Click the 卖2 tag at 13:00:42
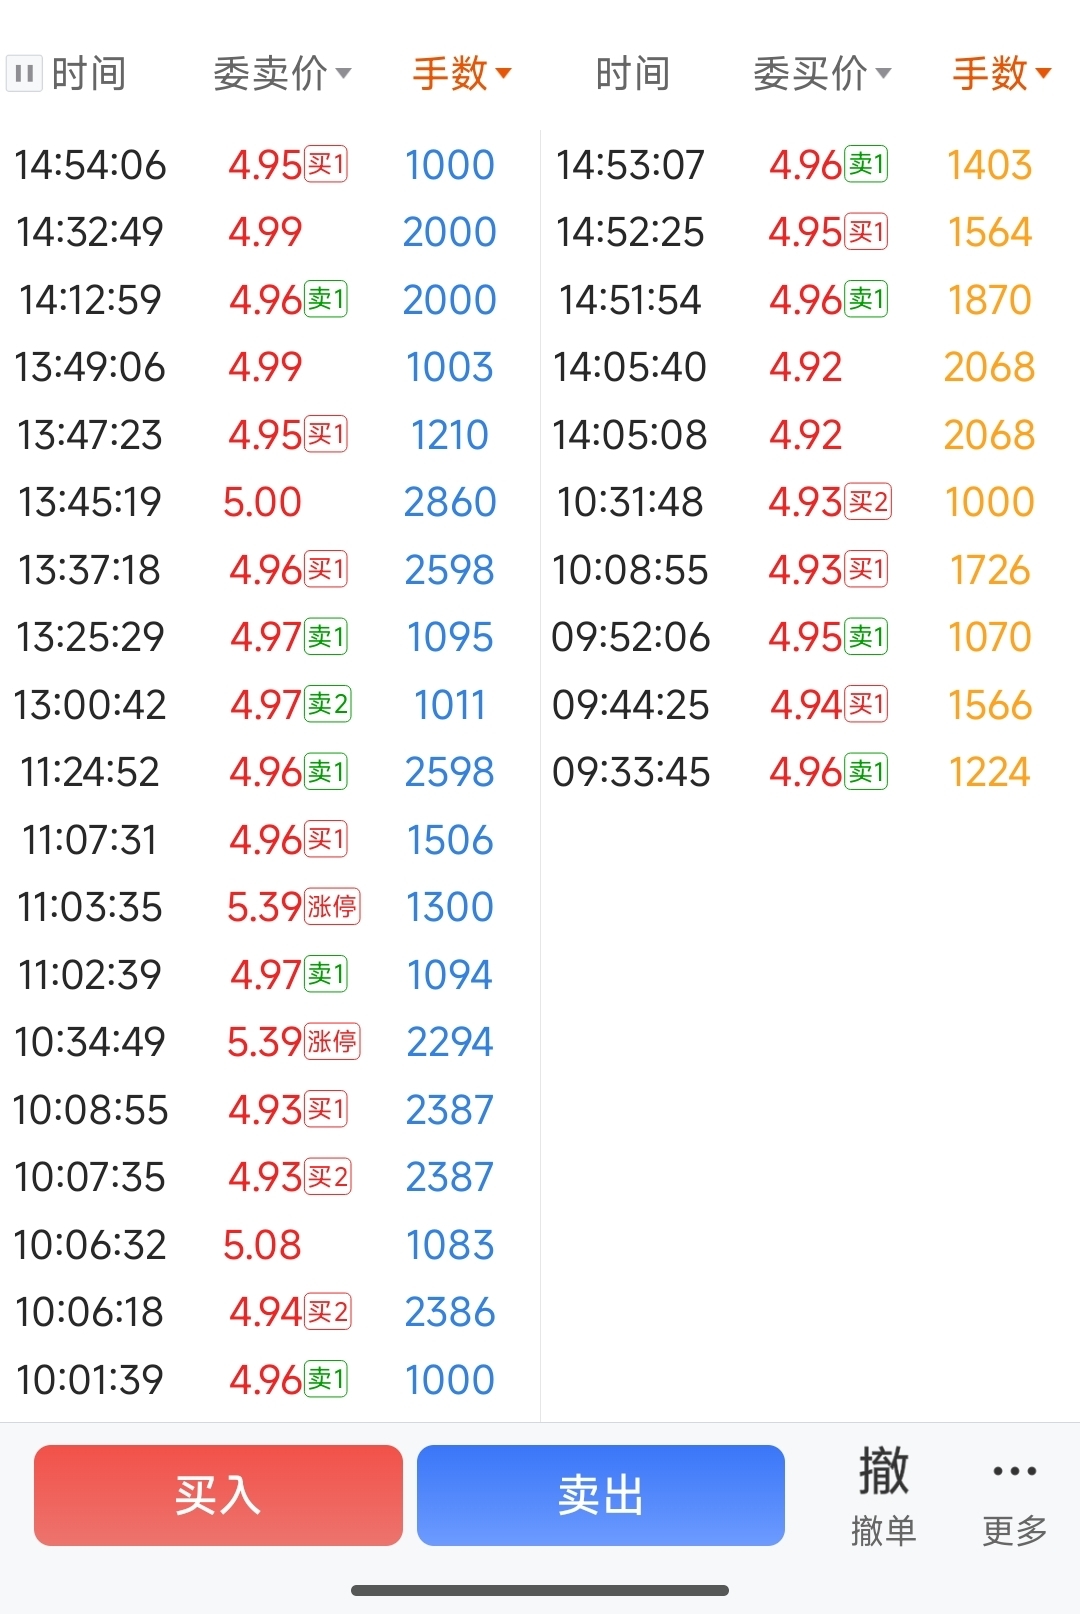This screenshot has height=1614, width=1080. (x=328, y=704)
